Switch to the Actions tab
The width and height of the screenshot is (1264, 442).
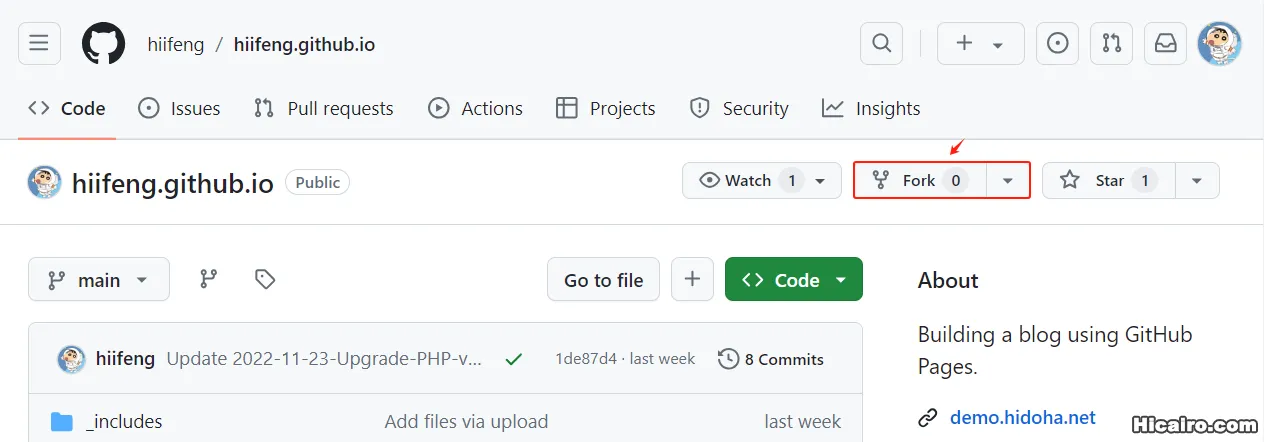(475, 108)
